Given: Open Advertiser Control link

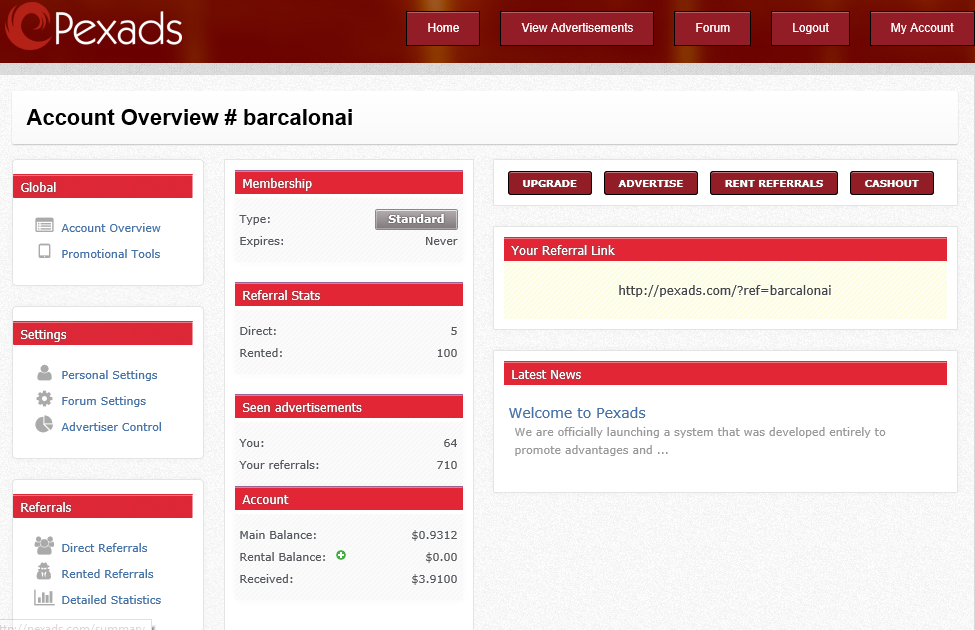Looking at the screenshot, I should (x=111, y=427).
